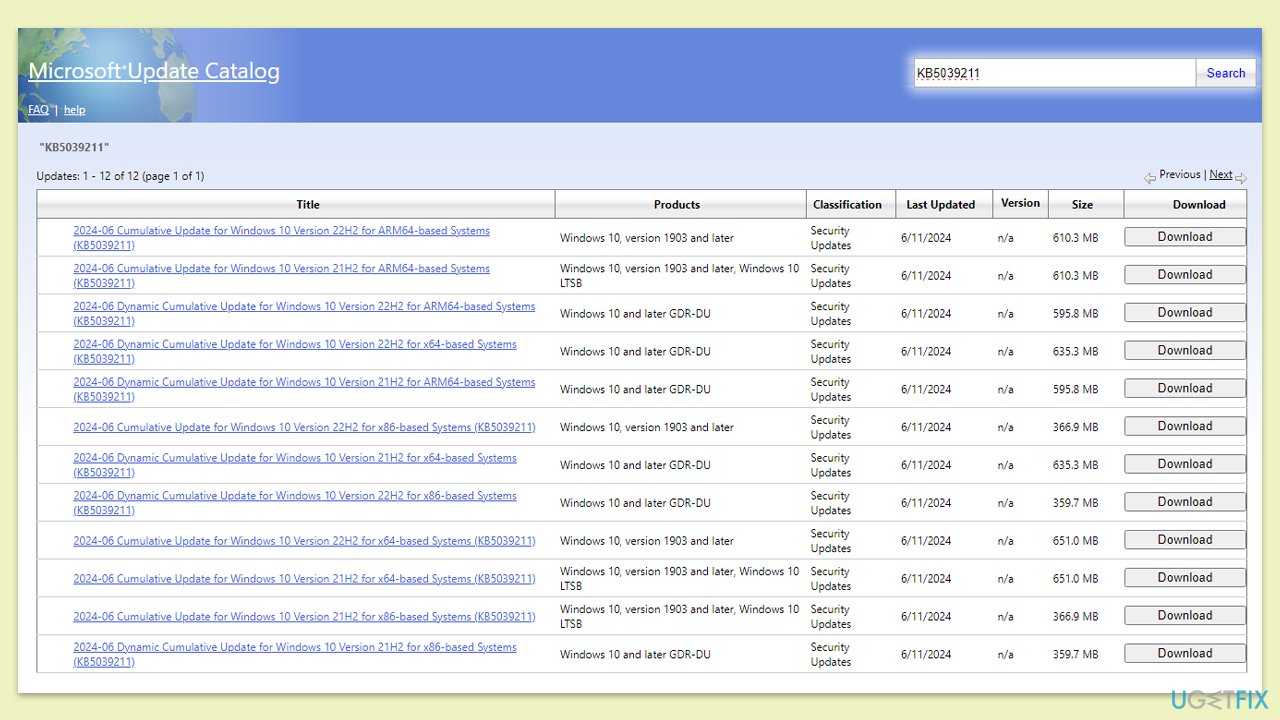
Task: Open Dynamic Cumulative Update 22H2 x86 link
Action: pyautogui.click(x=295, y=503)
